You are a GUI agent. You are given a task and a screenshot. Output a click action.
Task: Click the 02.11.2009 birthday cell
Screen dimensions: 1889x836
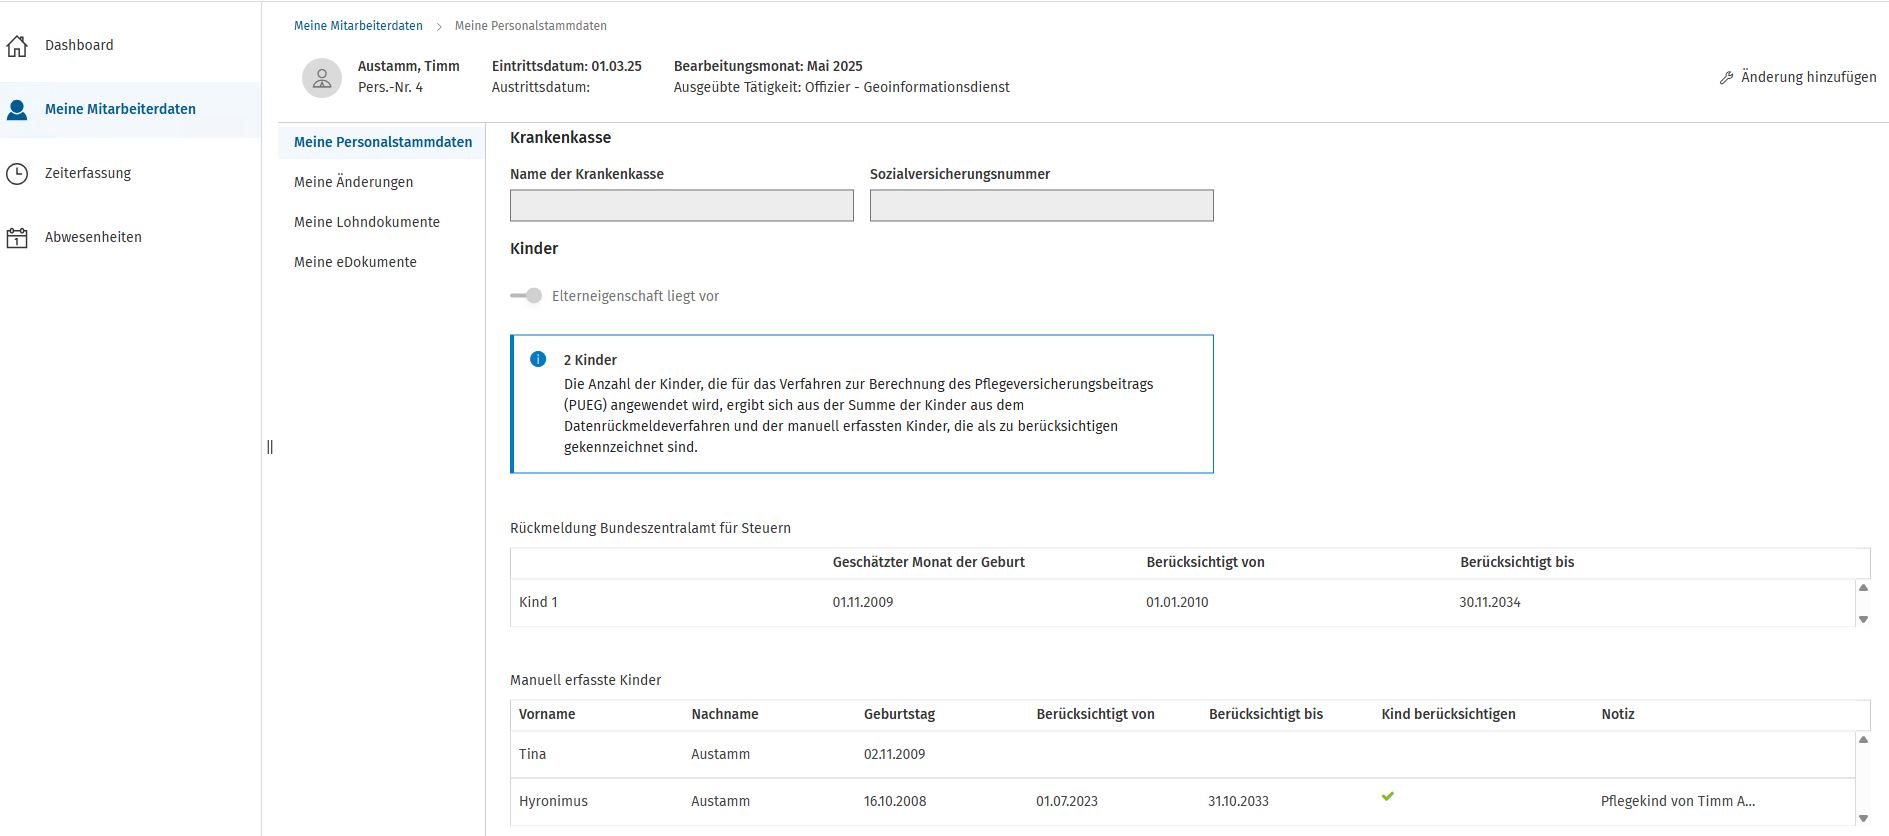(x=895, y=754)
